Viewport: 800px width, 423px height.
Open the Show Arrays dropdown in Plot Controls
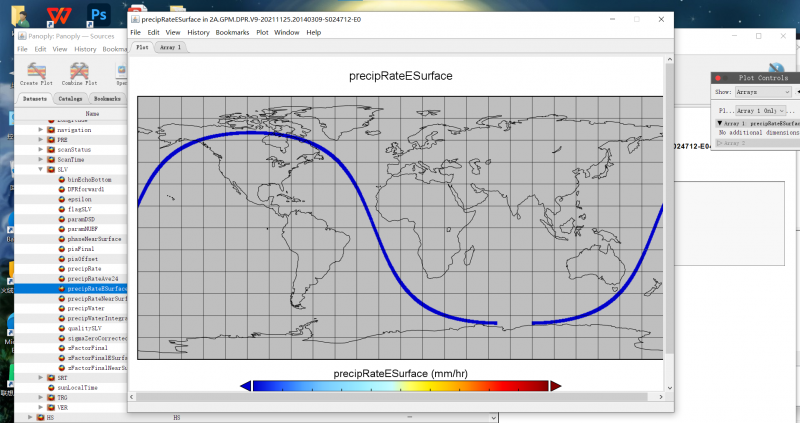(755, 92)
